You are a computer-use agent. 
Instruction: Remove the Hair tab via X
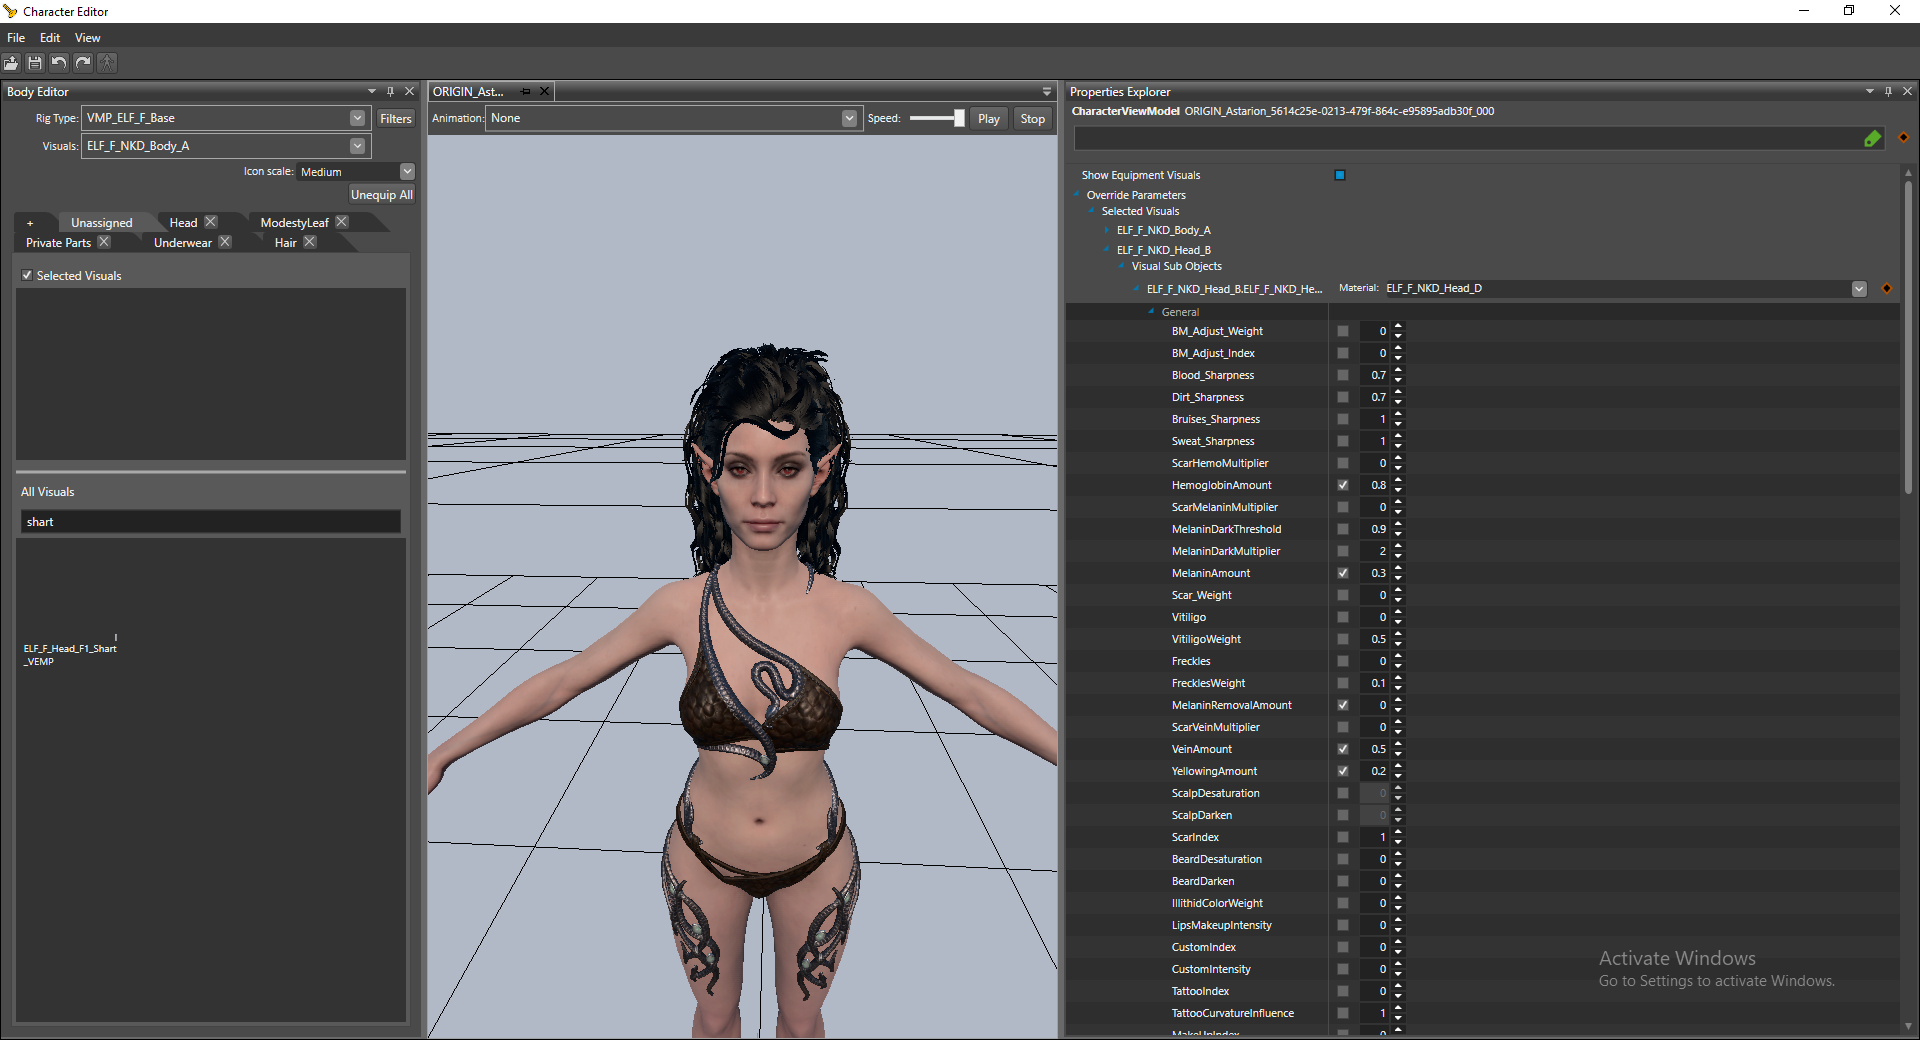click(x=310, y=242)
